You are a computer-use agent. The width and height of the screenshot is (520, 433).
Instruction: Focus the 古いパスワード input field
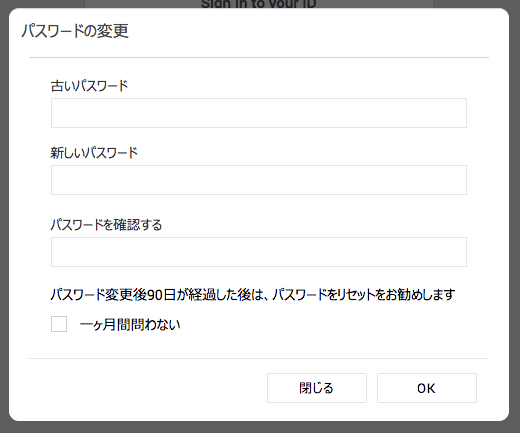259,113
